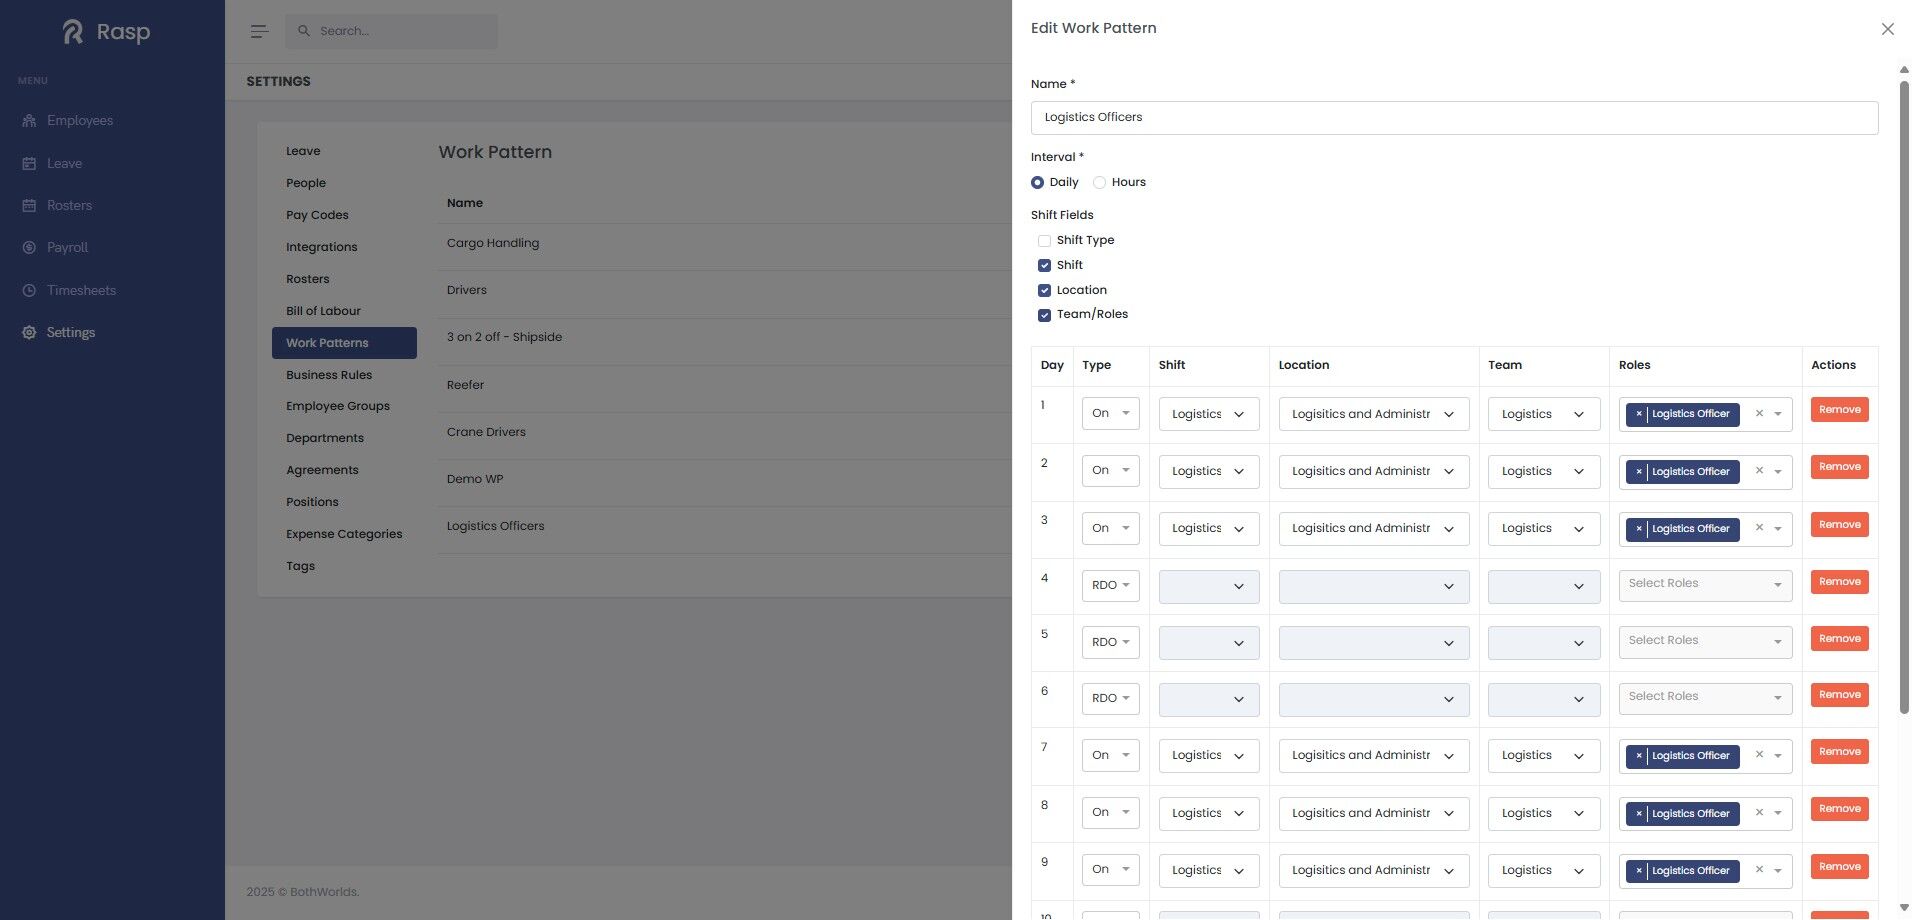1912x920 pixels.
Task: Click the Name field with Logistics Officers
Action: click(x=1454, y=118)
